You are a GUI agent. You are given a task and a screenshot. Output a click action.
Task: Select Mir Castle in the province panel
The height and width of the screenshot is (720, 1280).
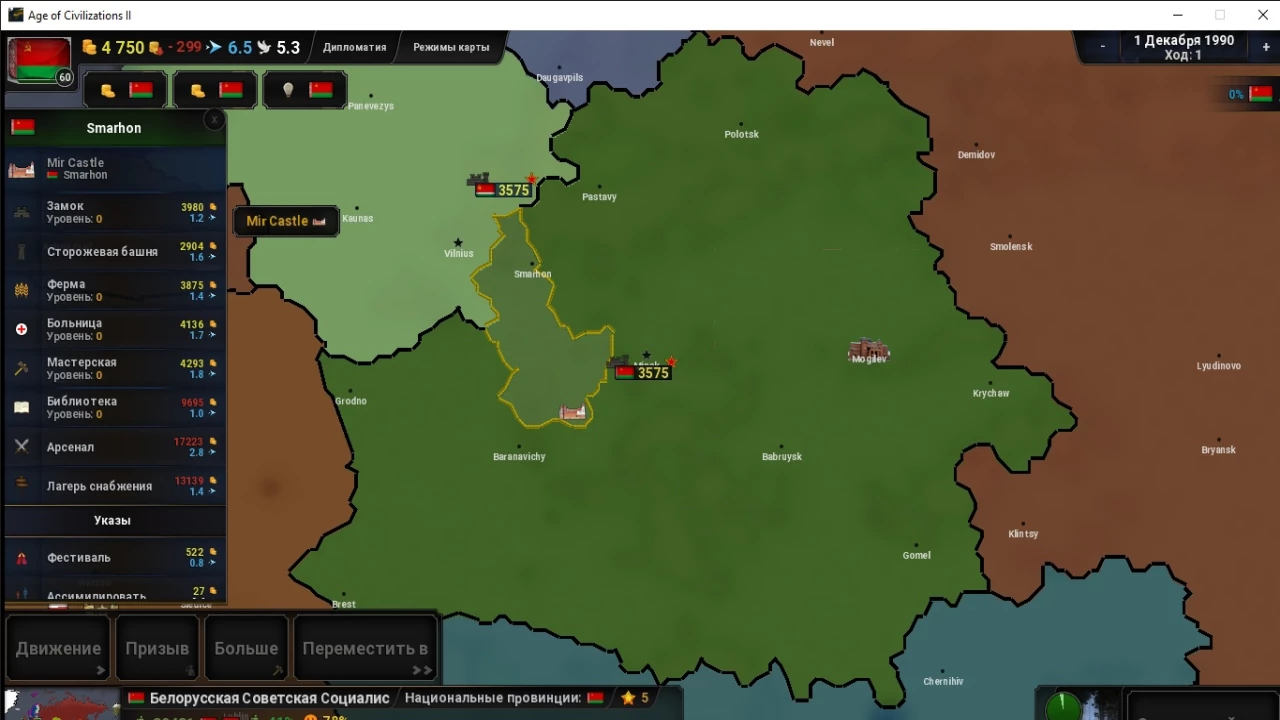coord(115,168)
